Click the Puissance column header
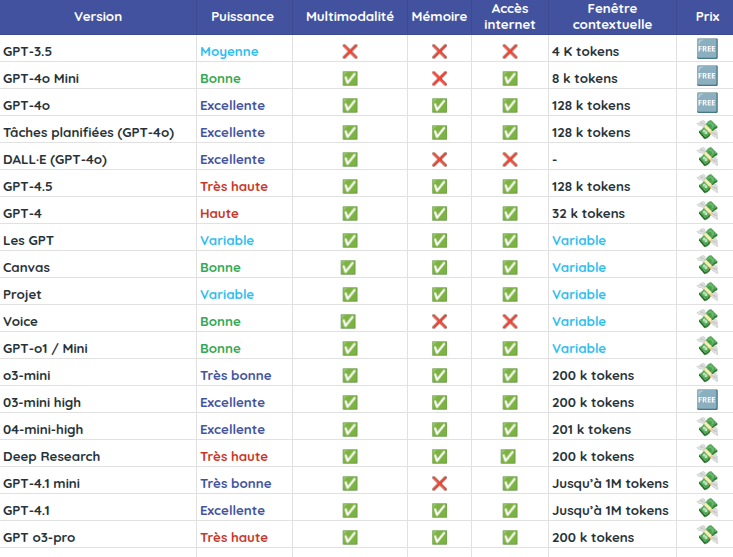This screenshot has height=557, width=733. pos(242,17)
